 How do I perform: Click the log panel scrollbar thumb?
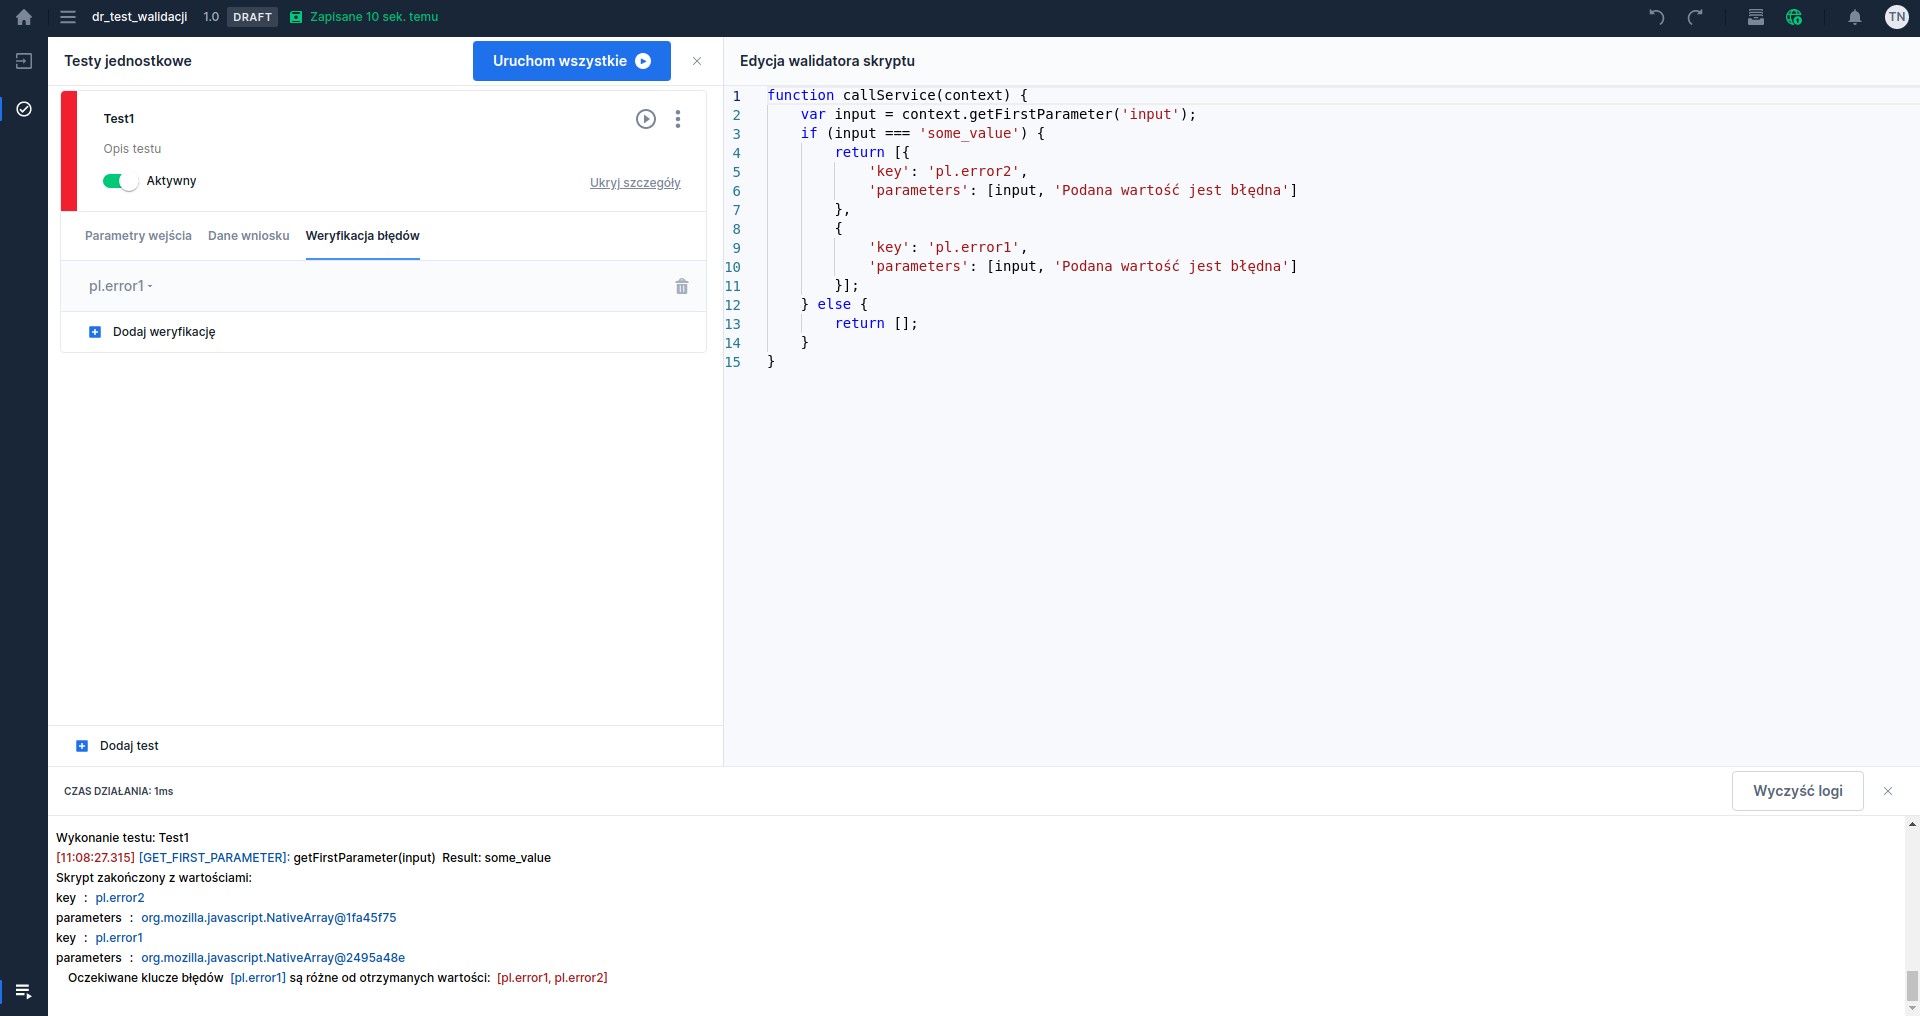(x=1912, y=985)
